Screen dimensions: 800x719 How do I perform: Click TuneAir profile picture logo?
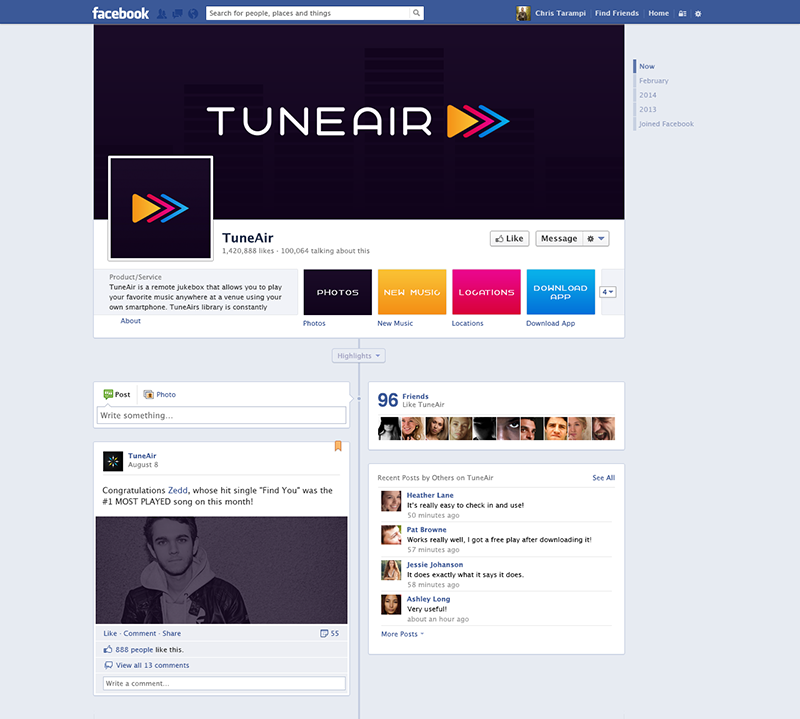161,208
